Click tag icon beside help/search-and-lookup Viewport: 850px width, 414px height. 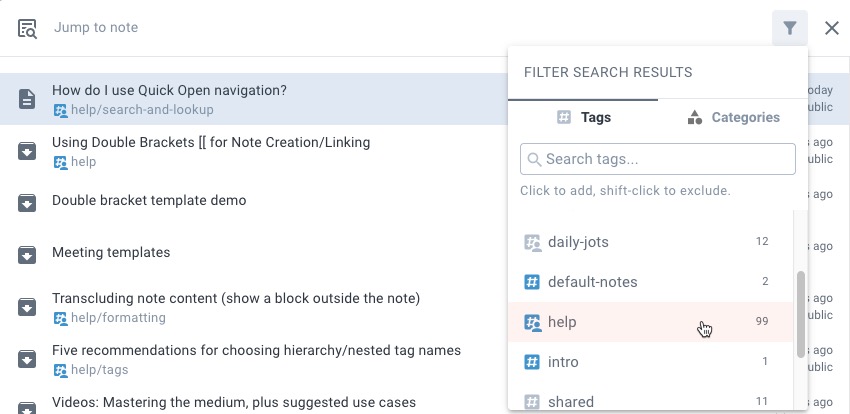click(x=61, y=111)
